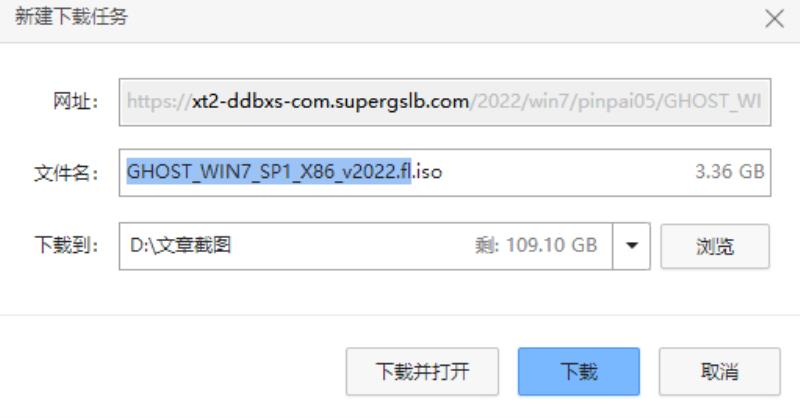Click the highlighted GHOST_WIN7_SP1_X86 filename text

[x=268, y=171]
